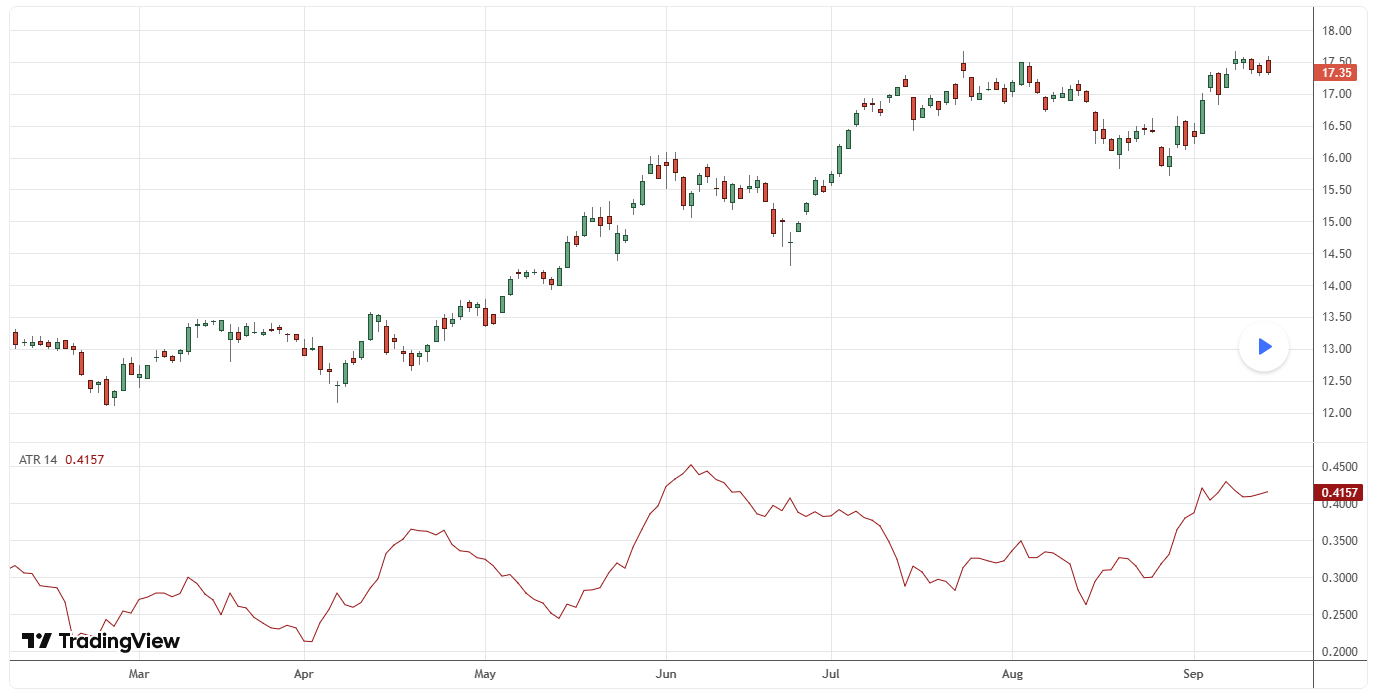Viewport: 1374px width, 695px height.
Task: Open the TradingView logo link
Action: coord(101,641)
